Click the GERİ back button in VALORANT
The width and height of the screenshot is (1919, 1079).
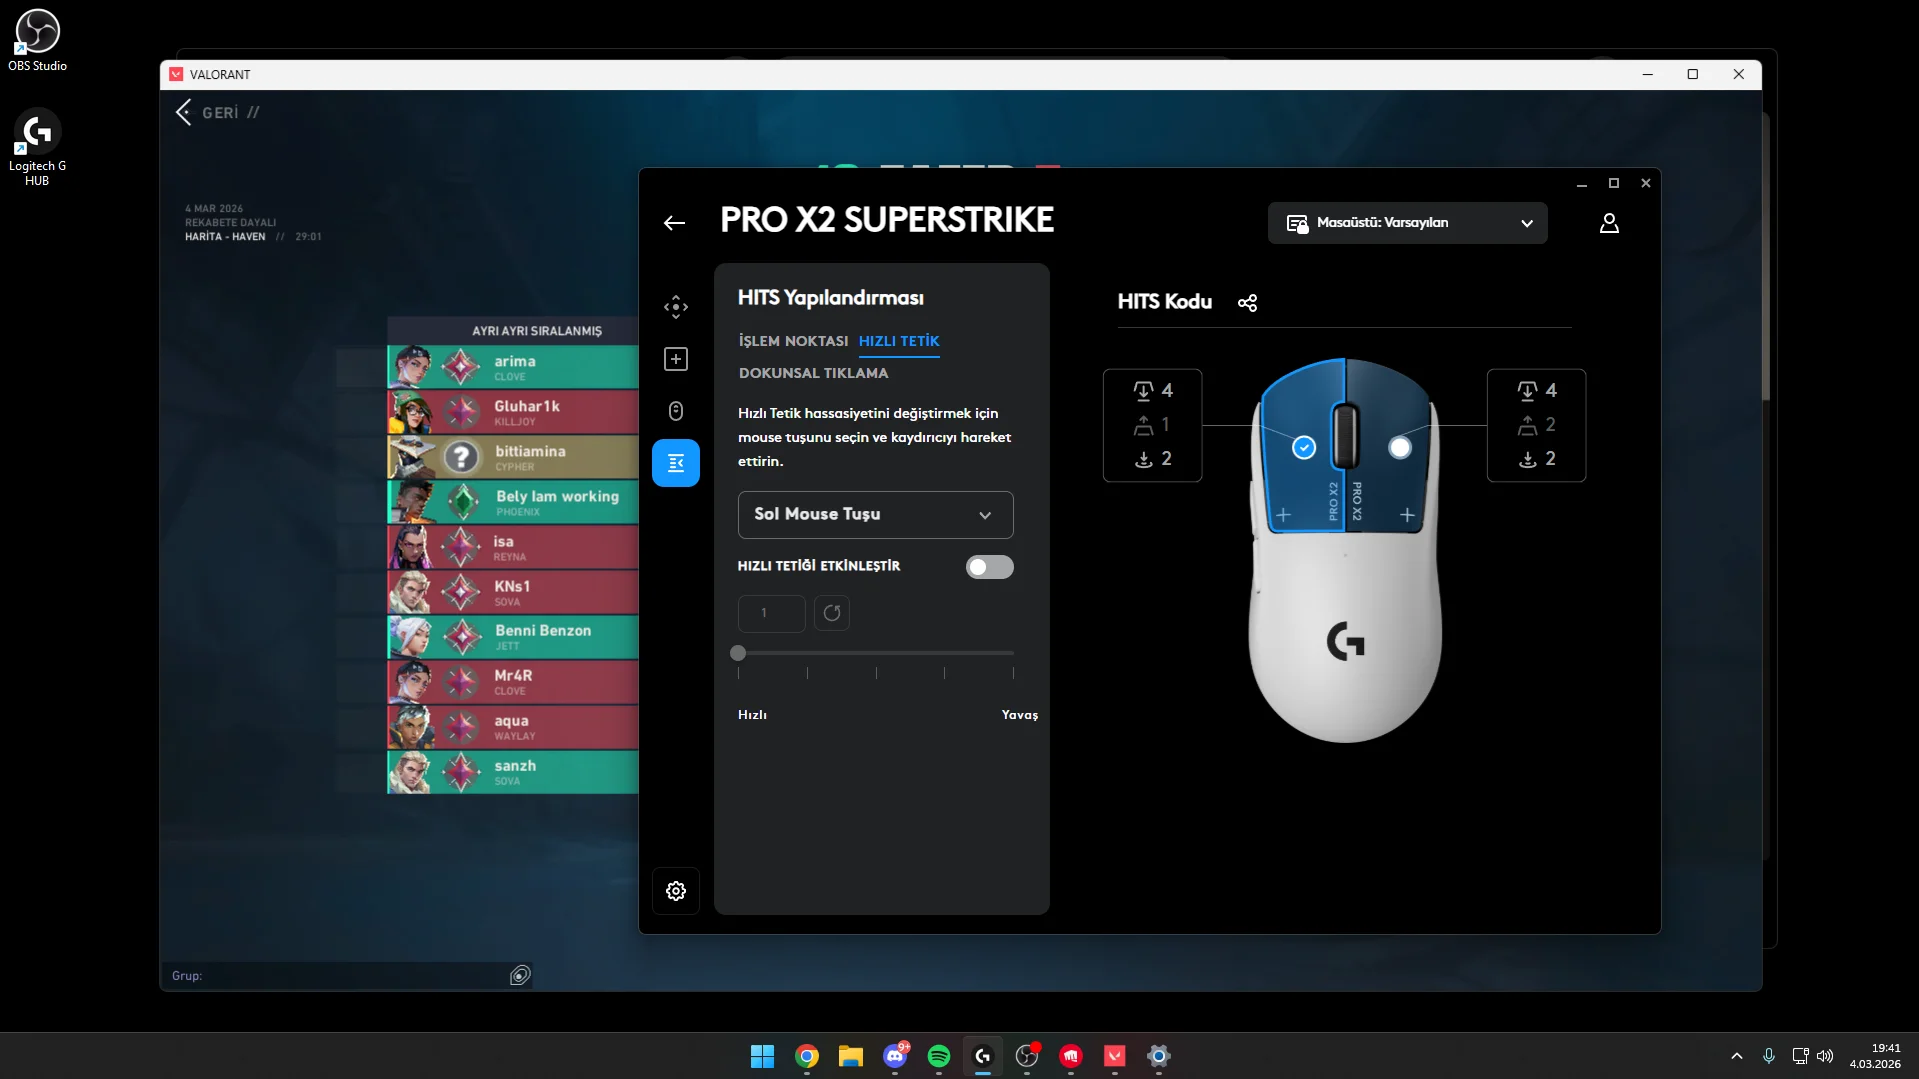point(218,112)
